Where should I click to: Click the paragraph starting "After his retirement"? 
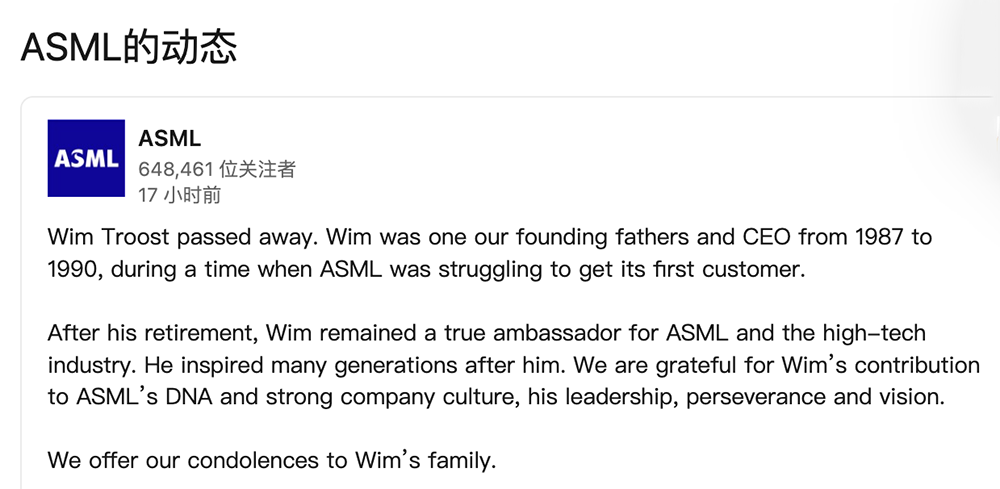(513, 365)
